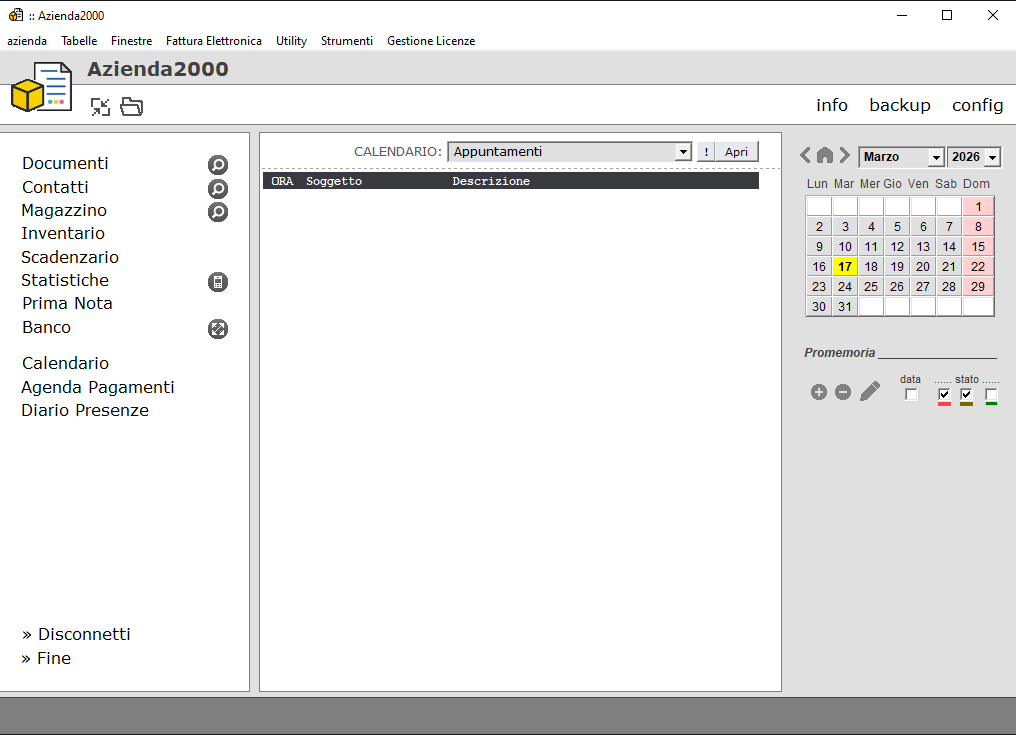Tick the green stato checkbox

click(991, 395)
